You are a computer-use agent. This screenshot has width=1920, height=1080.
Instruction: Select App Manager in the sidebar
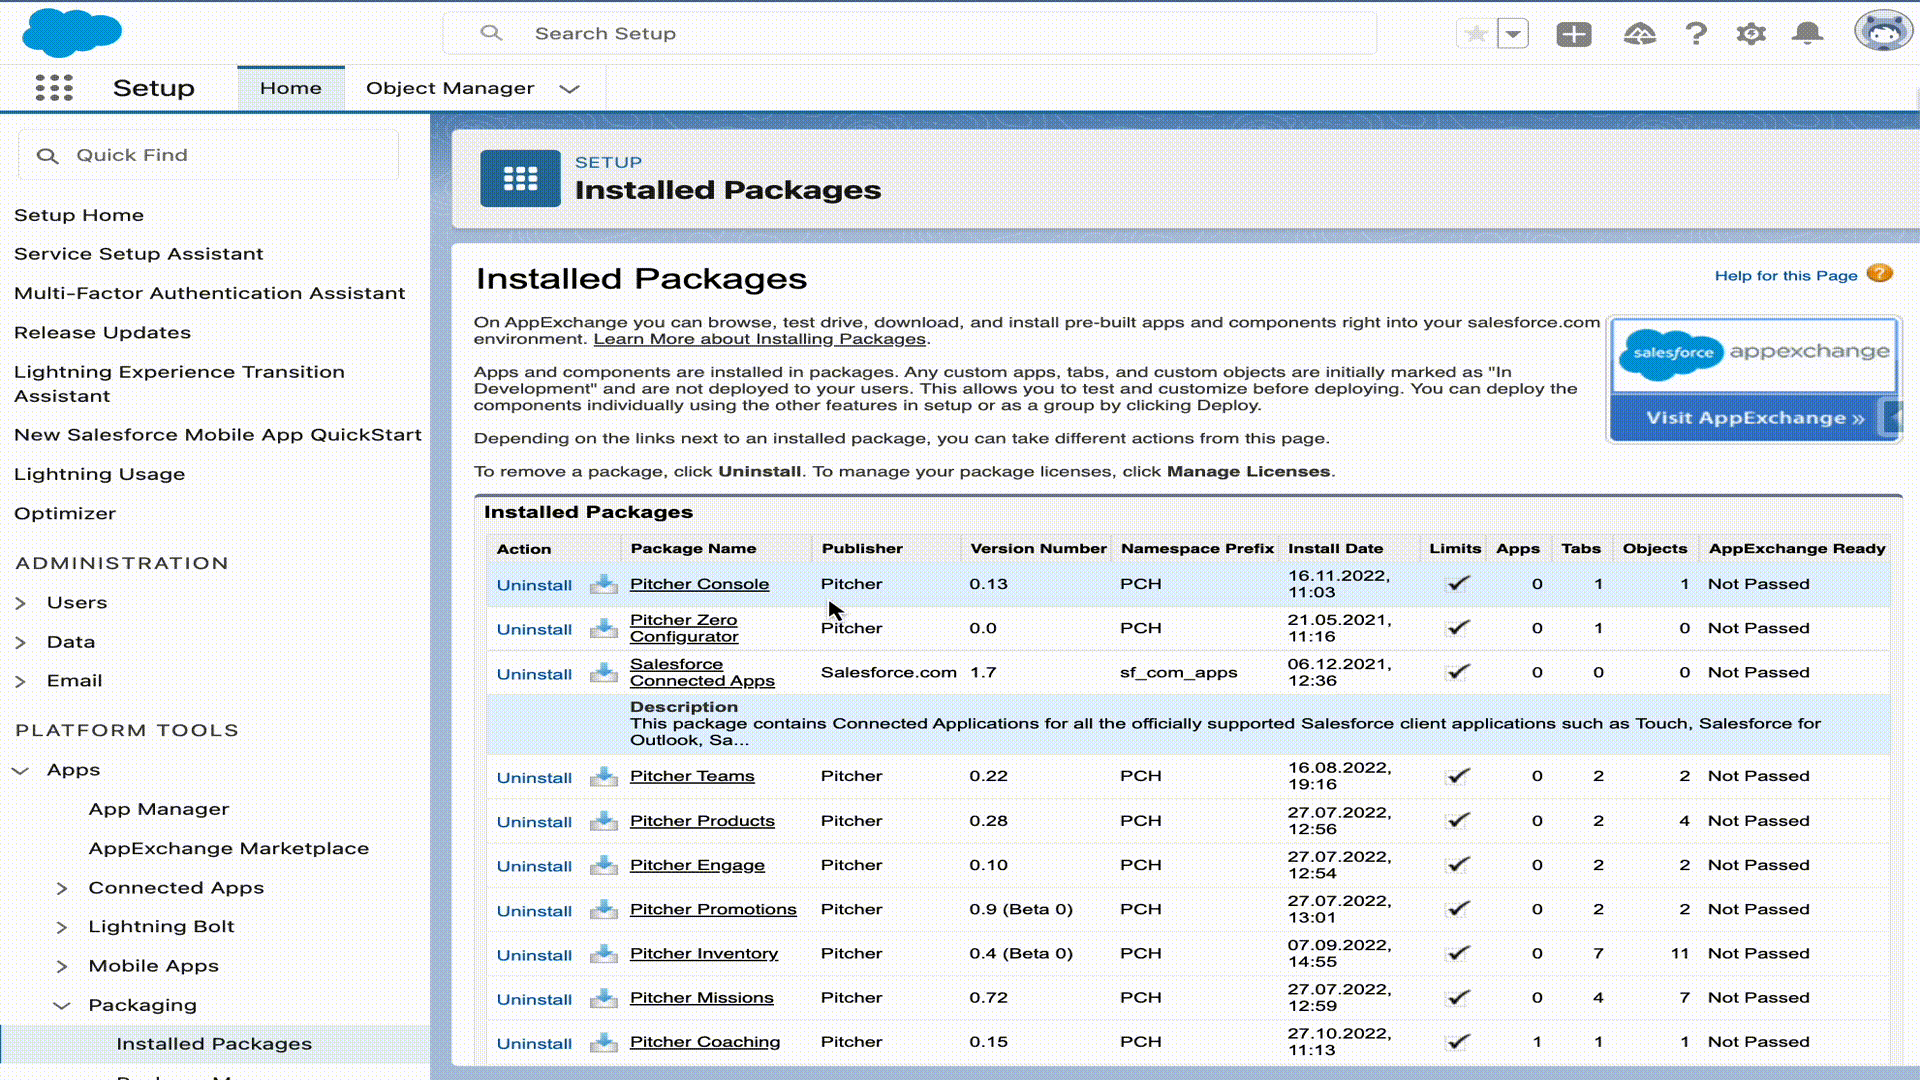tap(159, 809)
